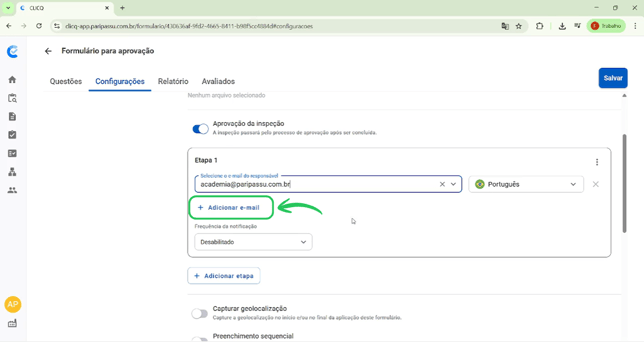Image resolution: width=644 pixels, height=360 pixels.
Task: Open the AP user avatar
Action: pyautogui.click(x=13, y=304)
